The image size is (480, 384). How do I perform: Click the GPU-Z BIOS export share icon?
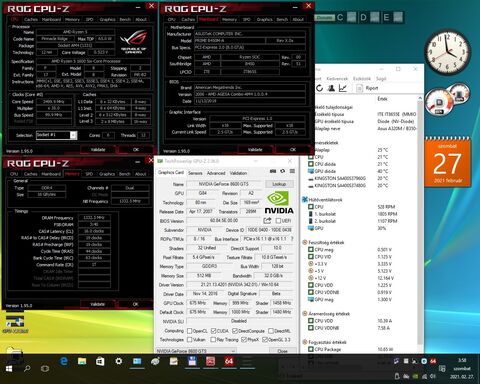point(267,220)
